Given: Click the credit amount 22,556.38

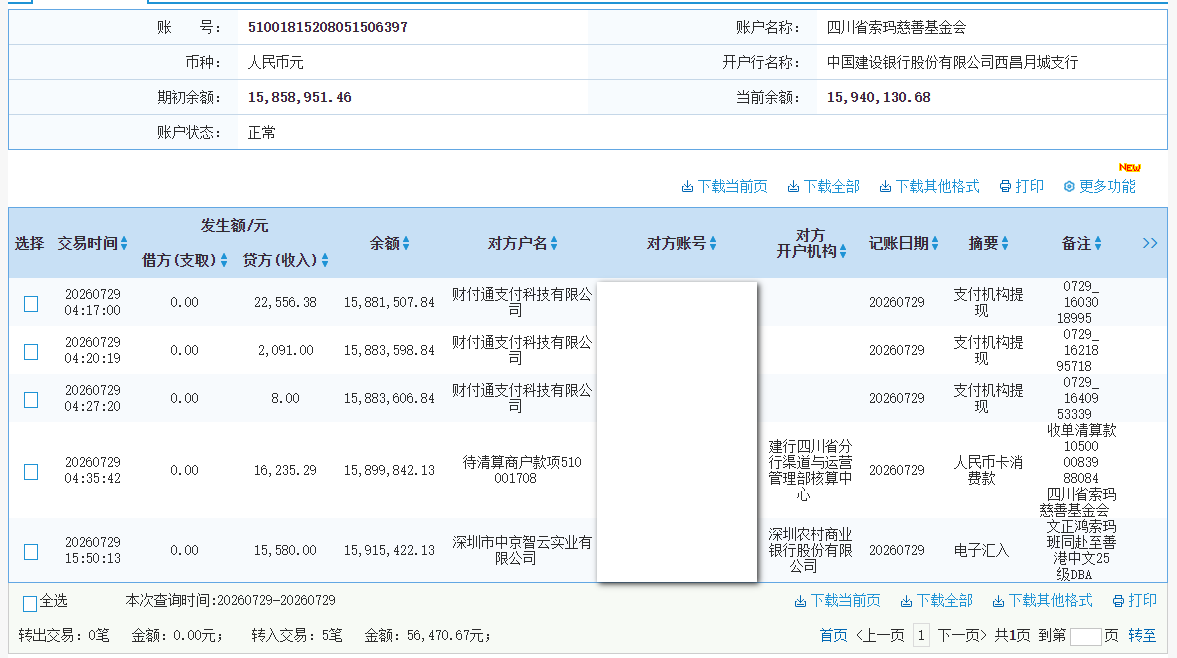Looking at the screenshot, I should pos(285,302).
